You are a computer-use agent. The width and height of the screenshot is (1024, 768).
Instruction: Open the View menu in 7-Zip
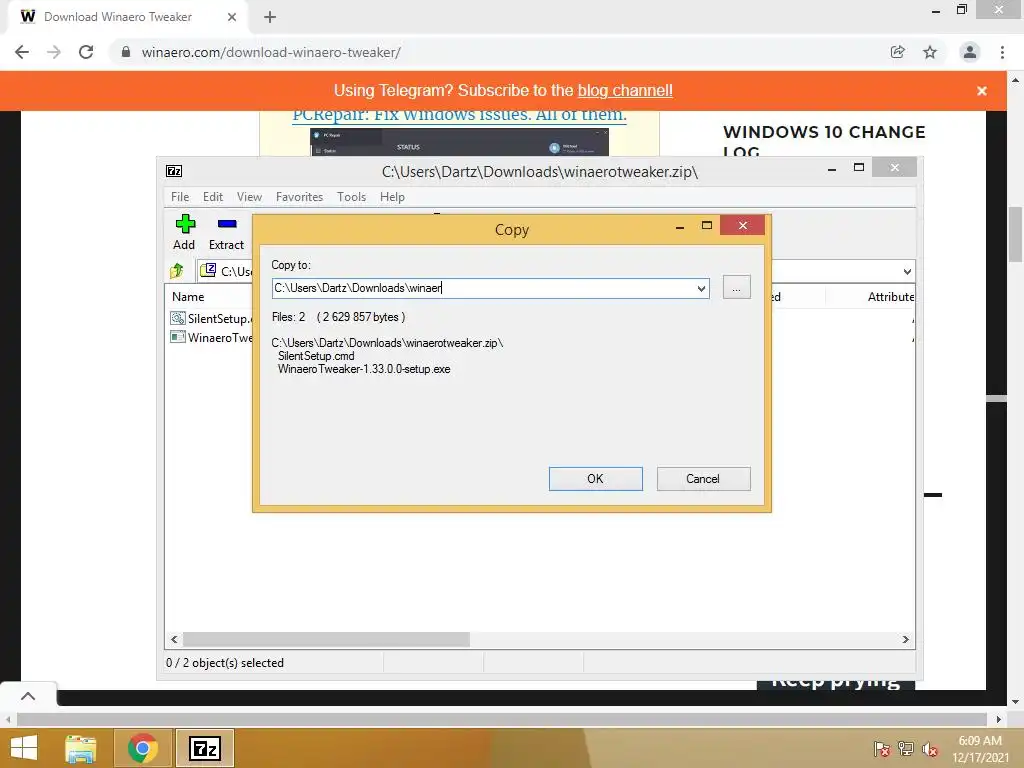point(249,197)
